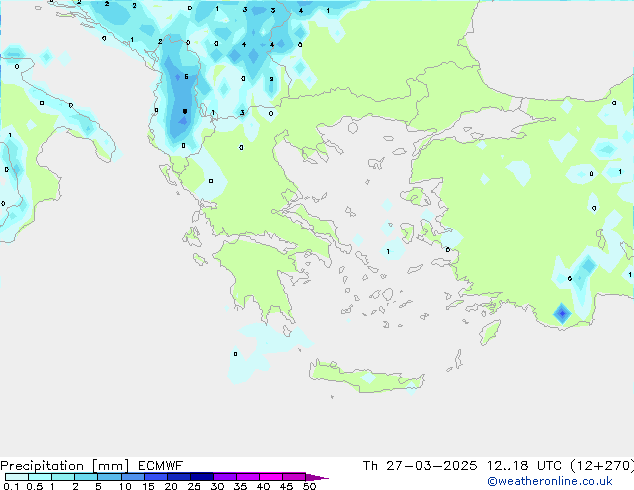
Task: Click the '5' precipitation value over Albania
Action: point(186,76)
